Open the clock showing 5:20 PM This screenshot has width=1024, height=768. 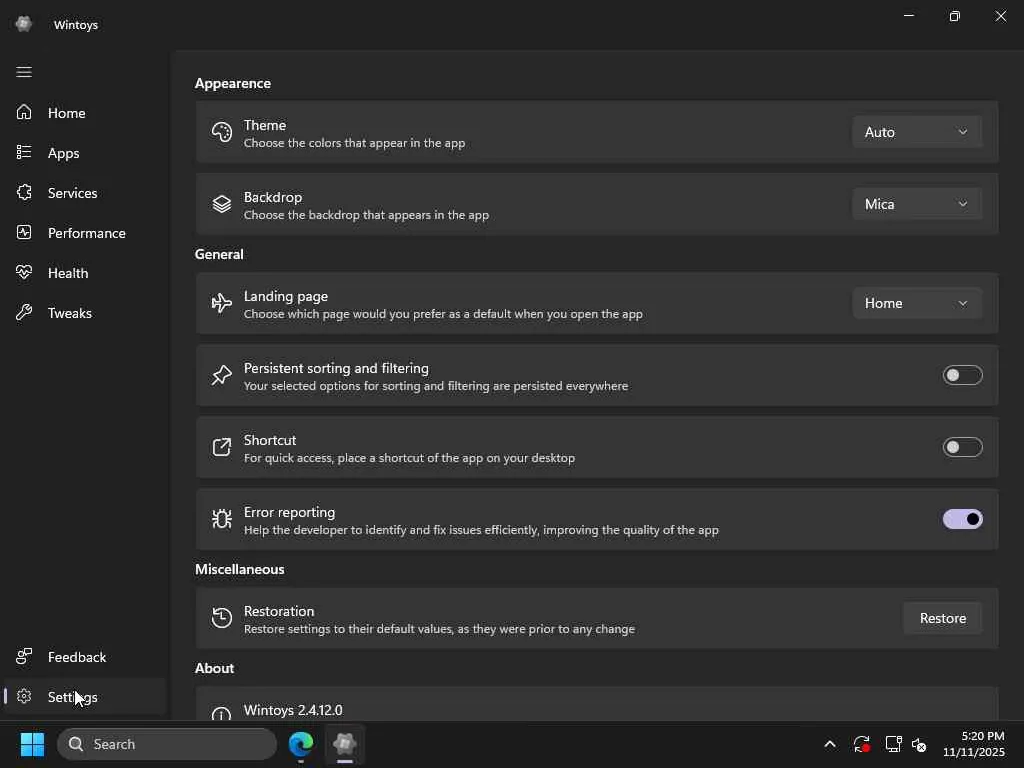tap(973, 744)
